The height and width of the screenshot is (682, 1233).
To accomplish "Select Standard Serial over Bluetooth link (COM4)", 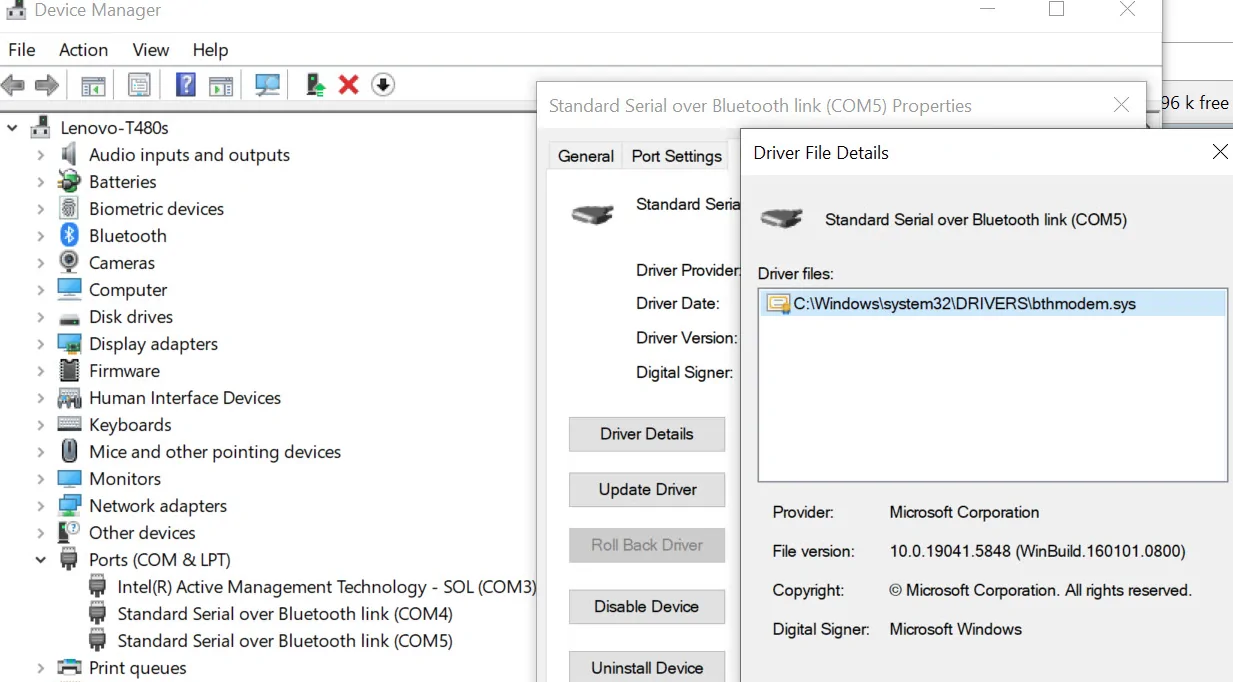I will pos(284,614).
